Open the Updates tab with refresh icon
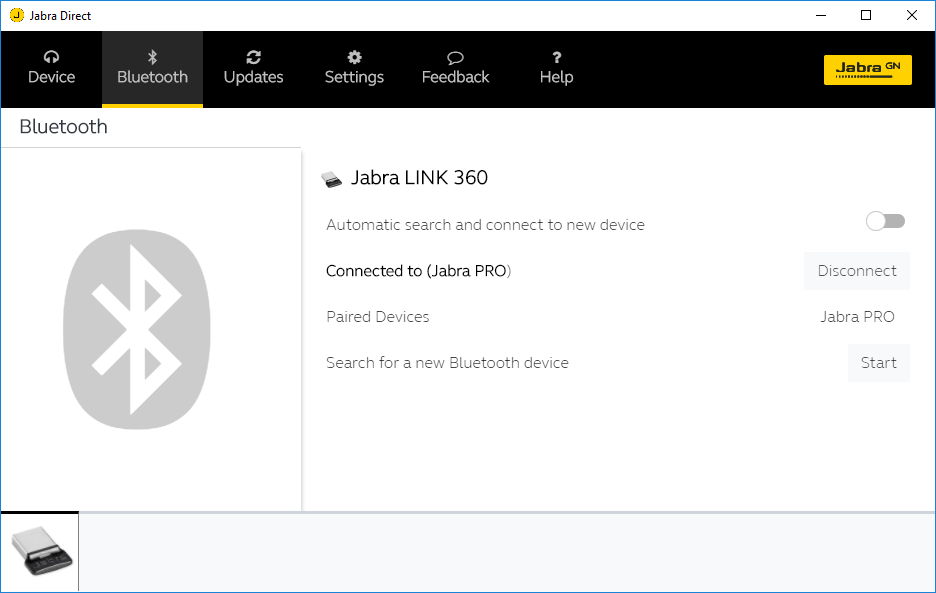This screenshot has height=593, width=936. [253, 68]
